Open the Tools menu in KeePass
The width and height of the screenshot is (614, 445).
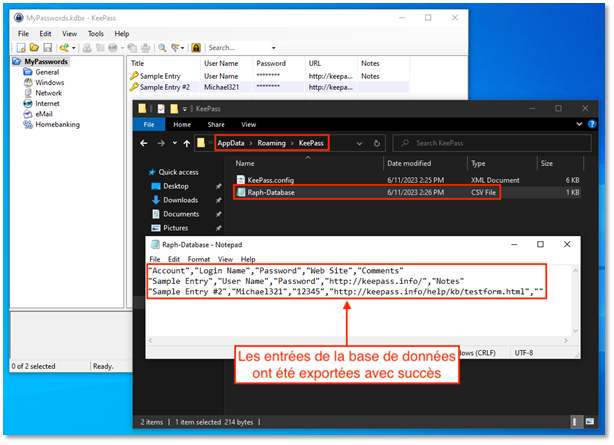[x=96, y=34]
